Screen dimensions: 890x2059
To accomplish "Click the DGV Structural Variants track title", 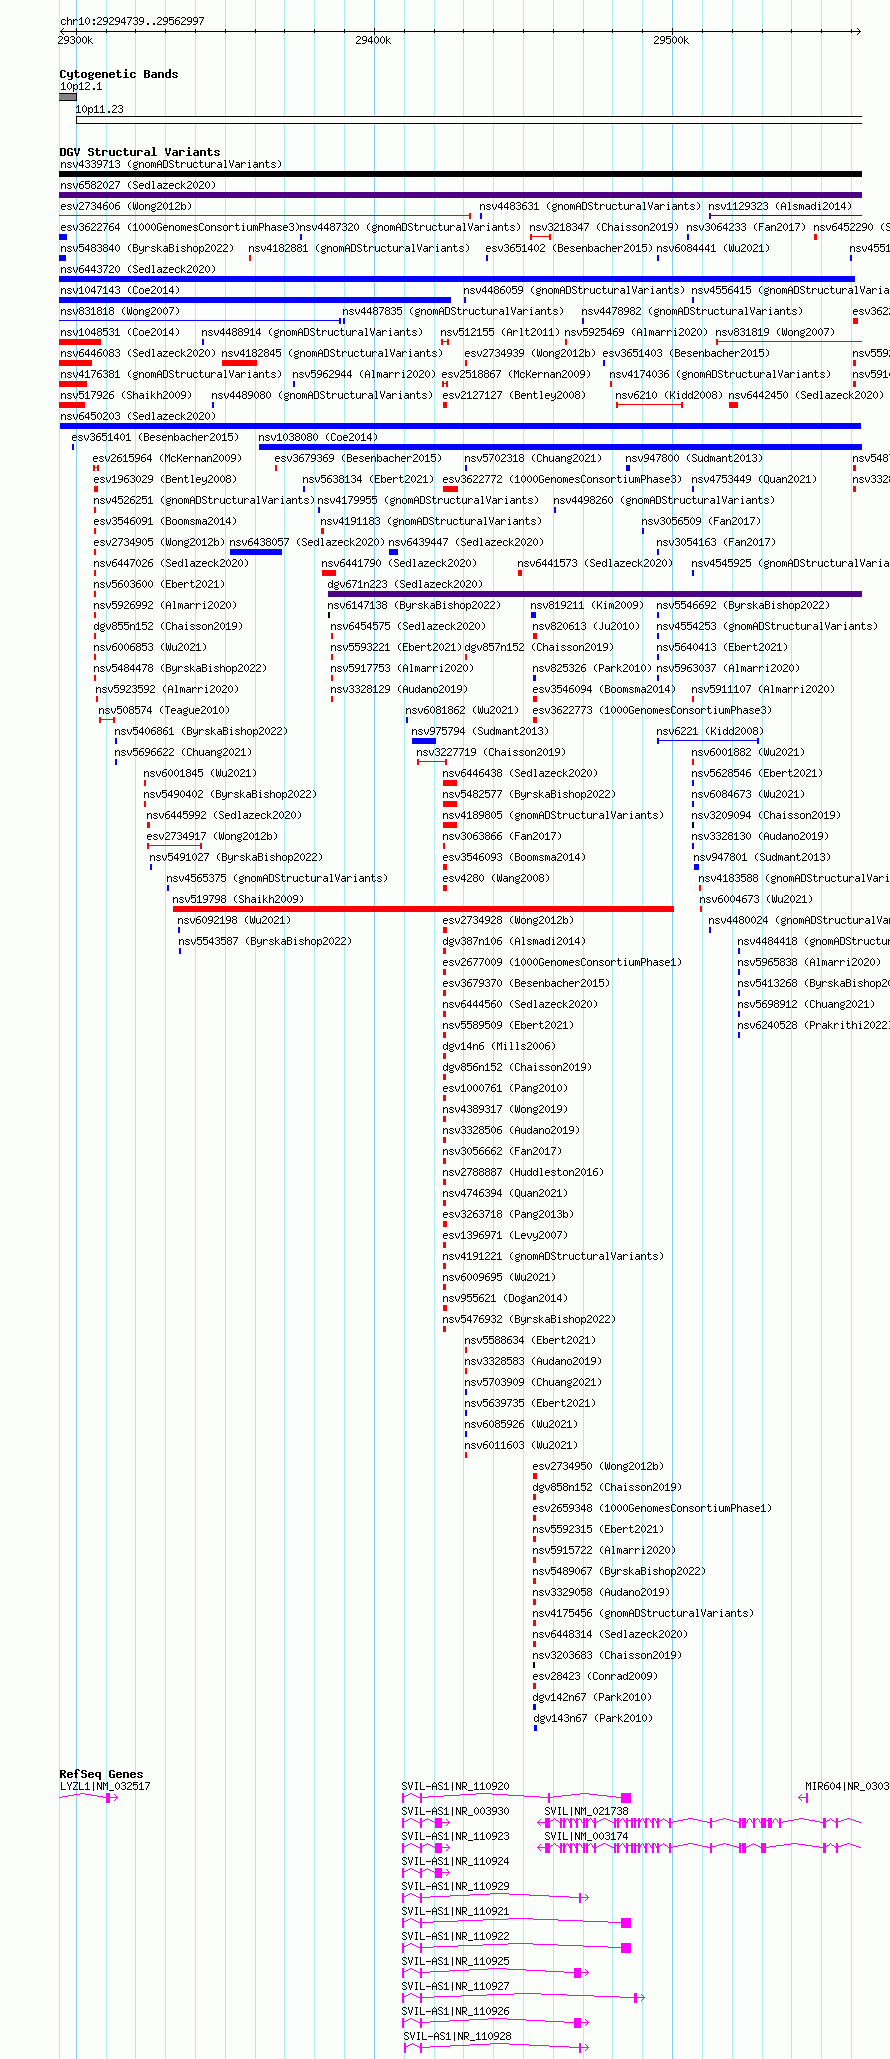I will tap(140, 152).
